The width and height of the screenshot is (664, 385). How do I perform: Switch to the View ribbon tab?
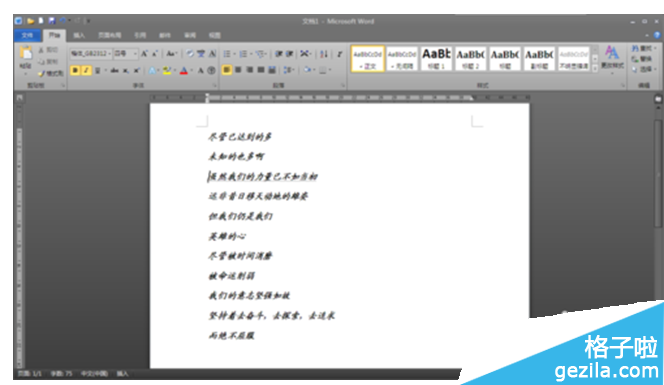214,35
